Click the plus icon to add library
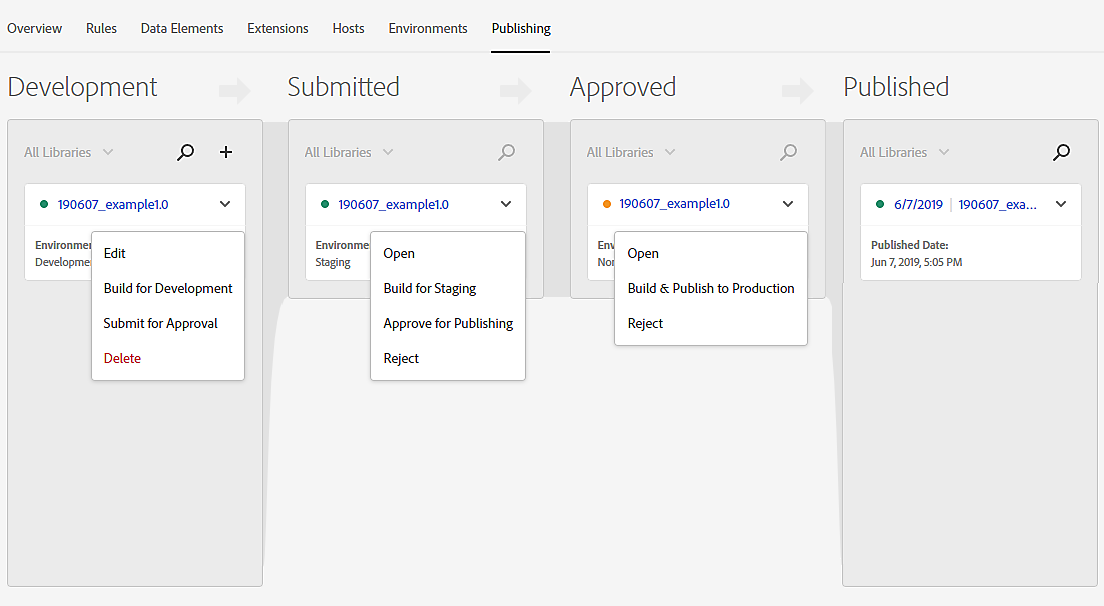Viewport: 1104px width, 606px height. click(226, 152)
